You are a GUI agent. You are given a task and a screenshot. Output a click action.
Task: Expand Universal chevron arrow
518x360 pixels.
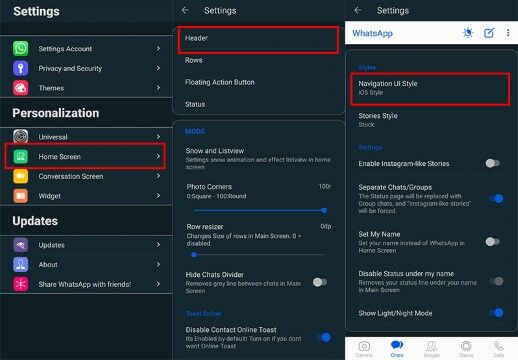tap(158, 137)
